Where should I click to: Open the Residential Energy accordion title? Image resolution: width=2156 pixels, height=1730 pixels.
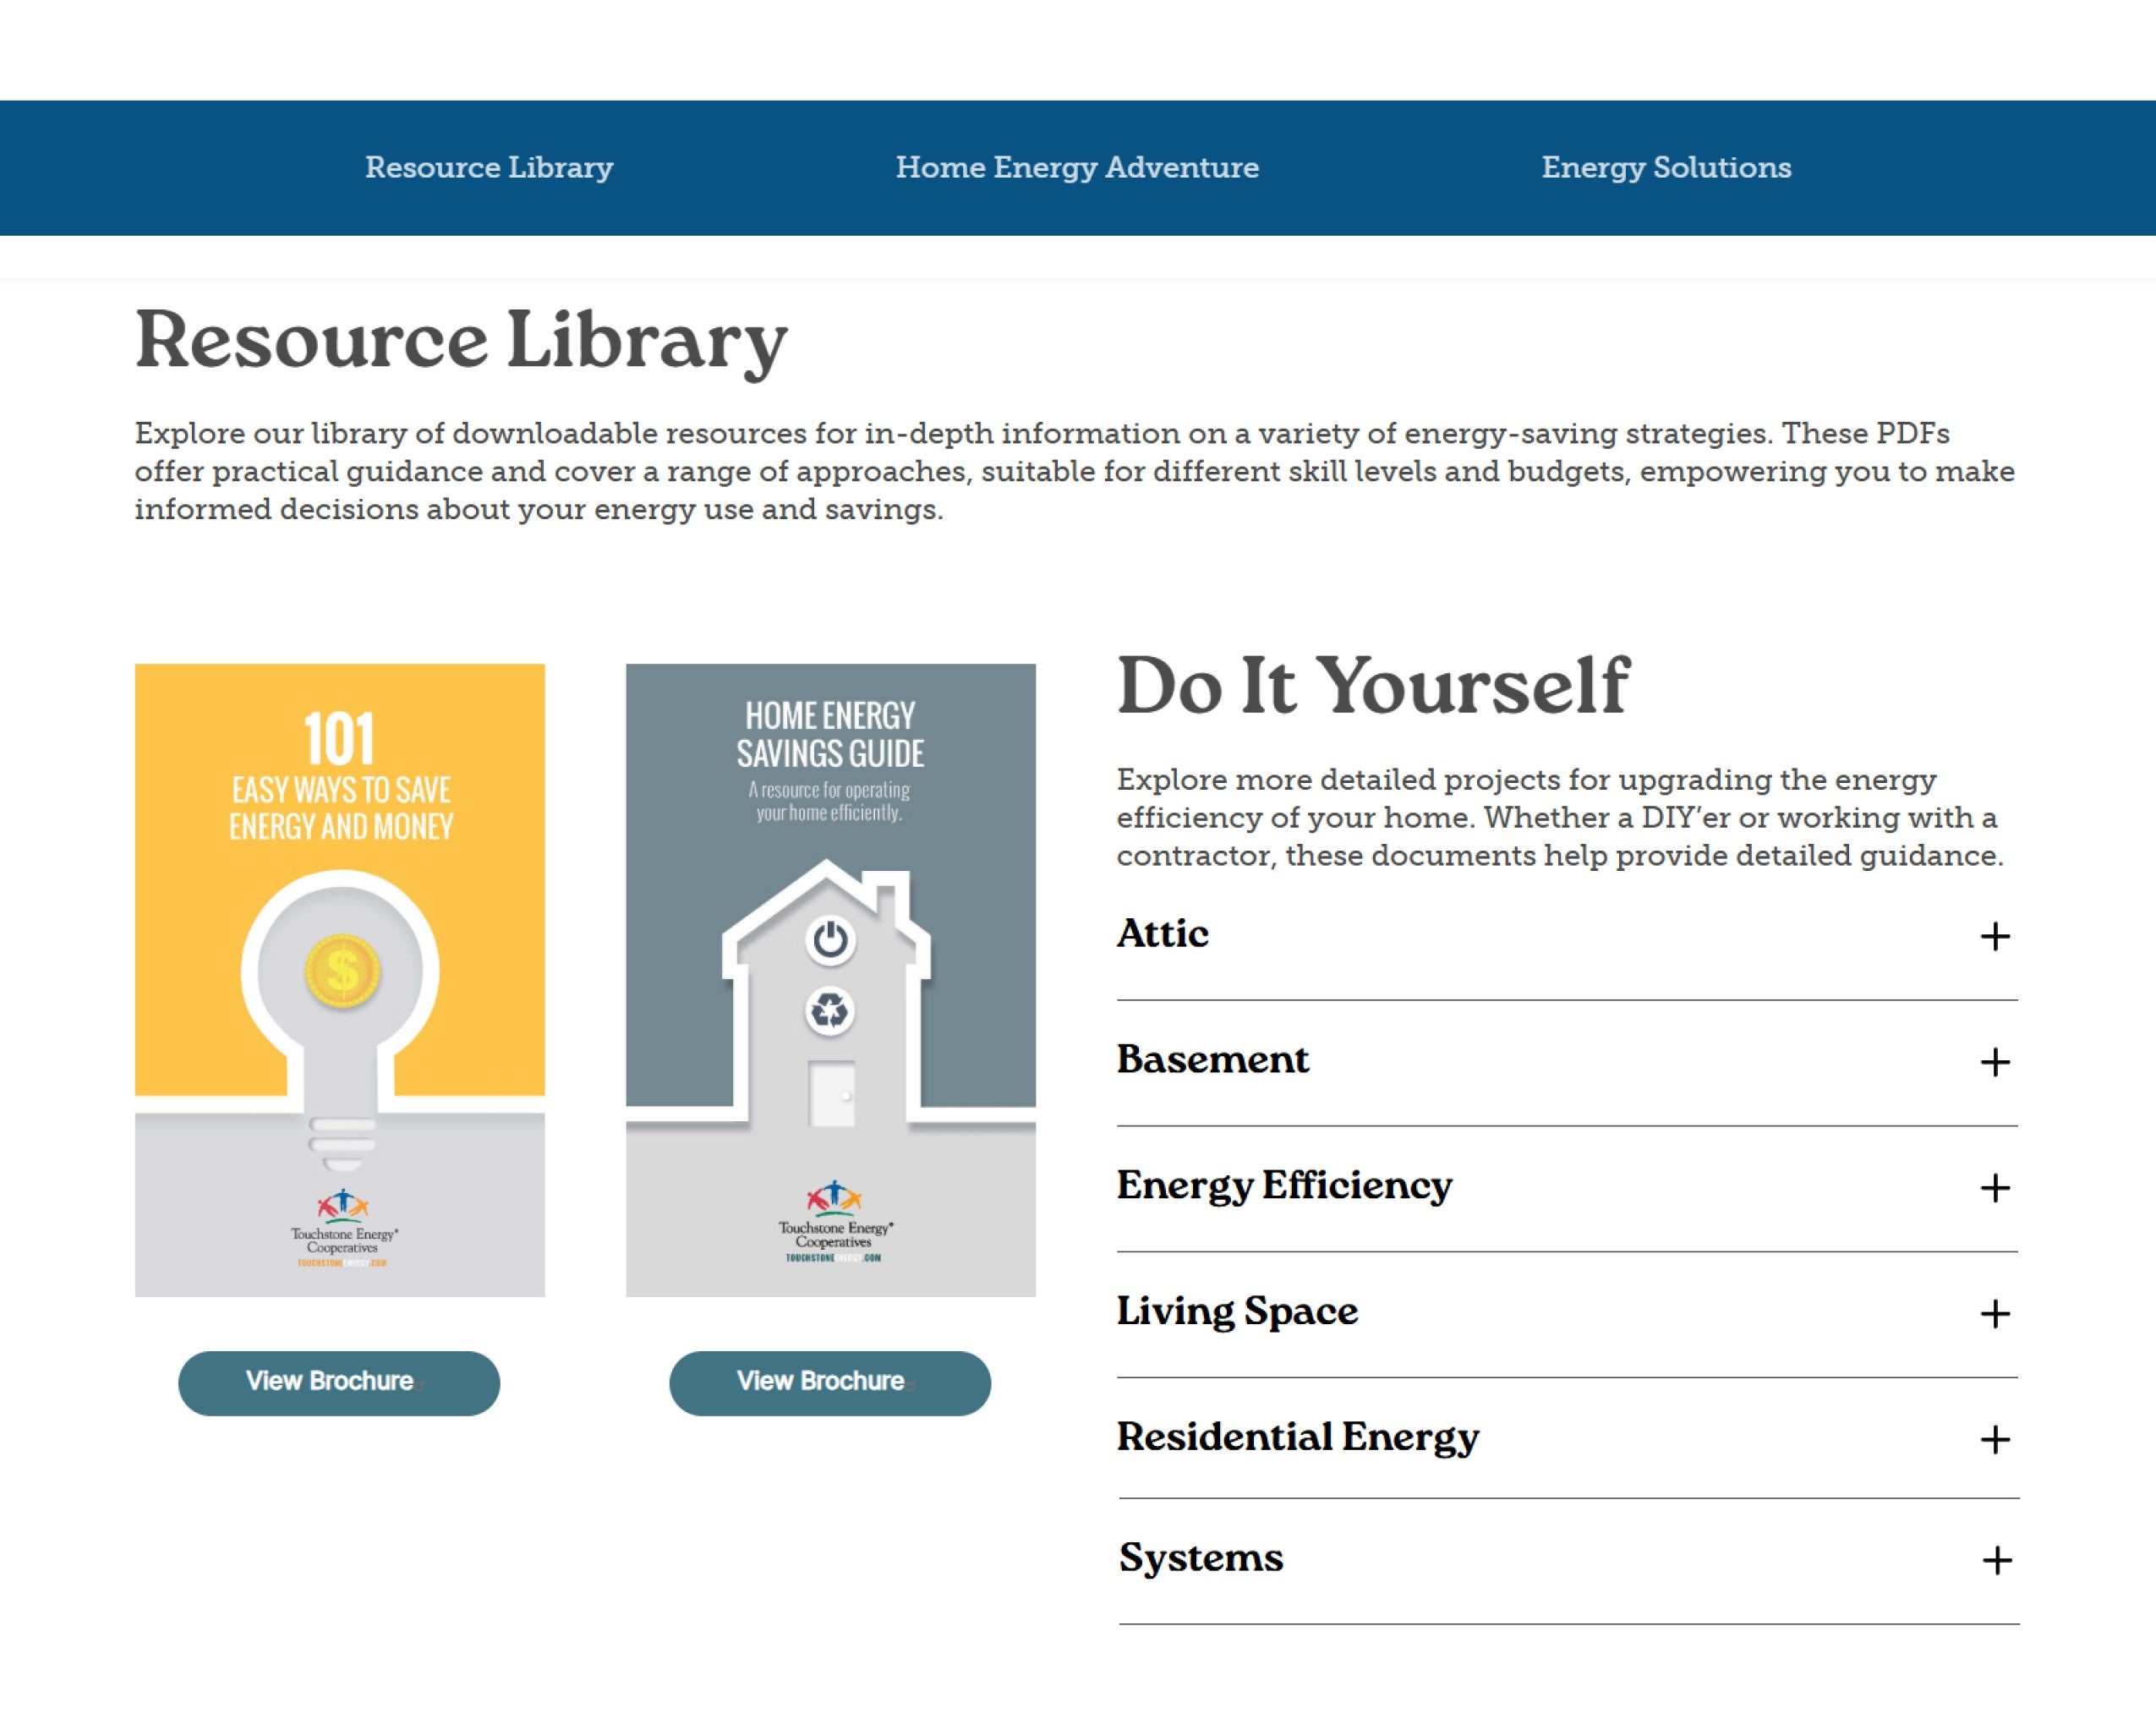click(1297, 1438)
